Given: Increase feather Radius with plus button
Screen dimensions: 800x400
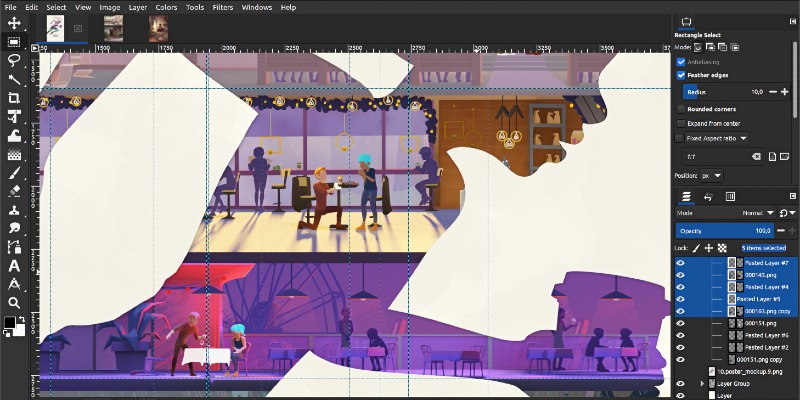Looking at the screenshot, I should coord(785,92).
